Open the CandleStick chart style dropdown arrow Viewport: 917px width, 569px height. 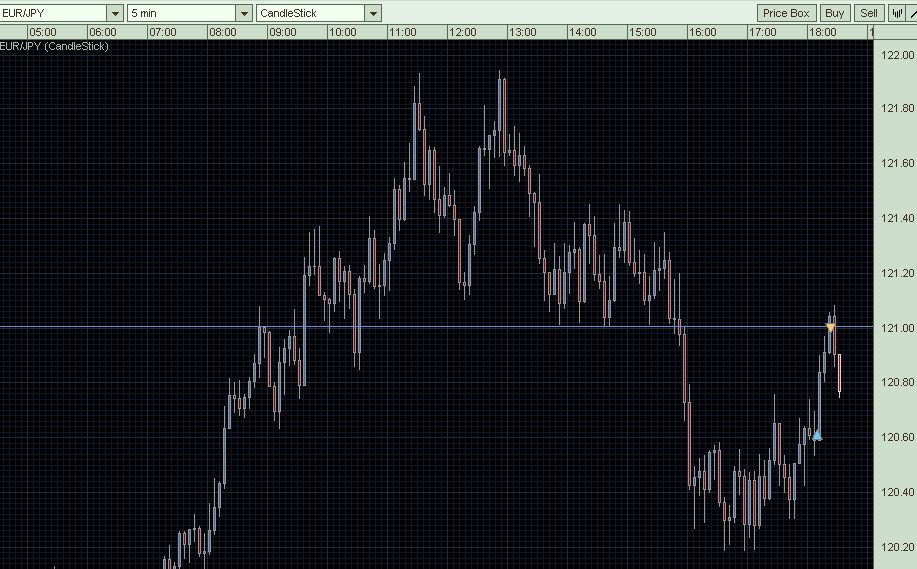(373, 13)
